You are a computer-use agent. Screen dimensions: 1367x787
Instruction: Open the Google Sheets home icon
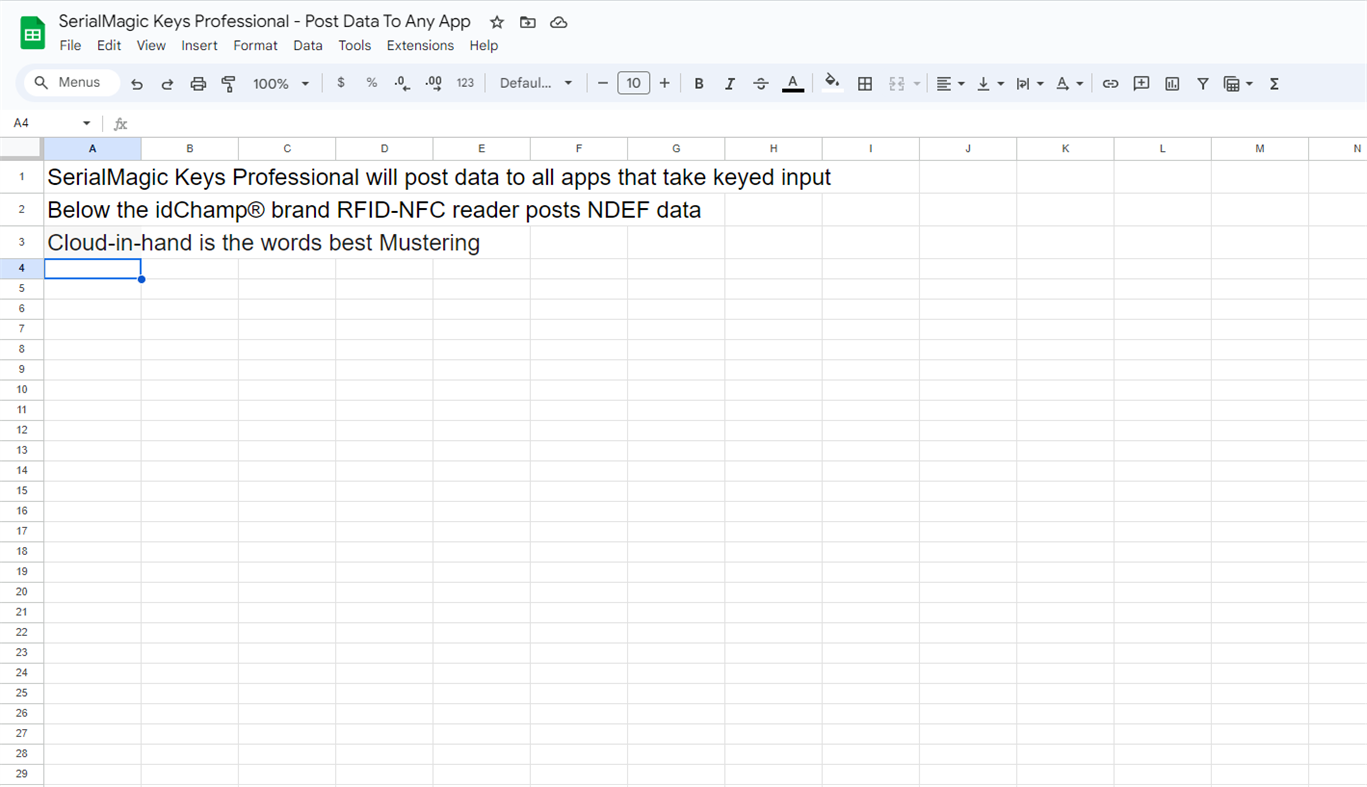pyautogui.click(x=33, y=33)
